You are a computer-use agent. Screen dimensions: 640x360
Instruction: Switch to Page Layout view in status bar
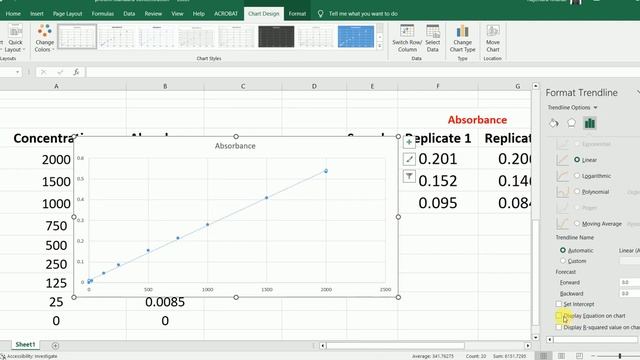(561, 356)
